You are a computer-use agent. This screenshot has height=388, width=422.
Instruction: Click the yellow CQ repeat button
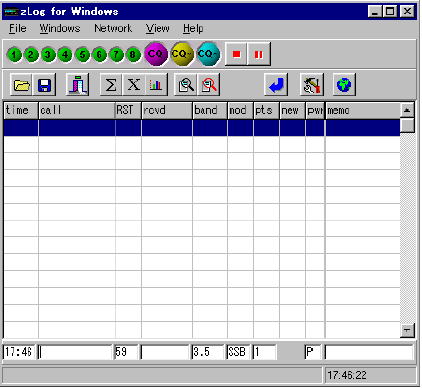(182, 54)
